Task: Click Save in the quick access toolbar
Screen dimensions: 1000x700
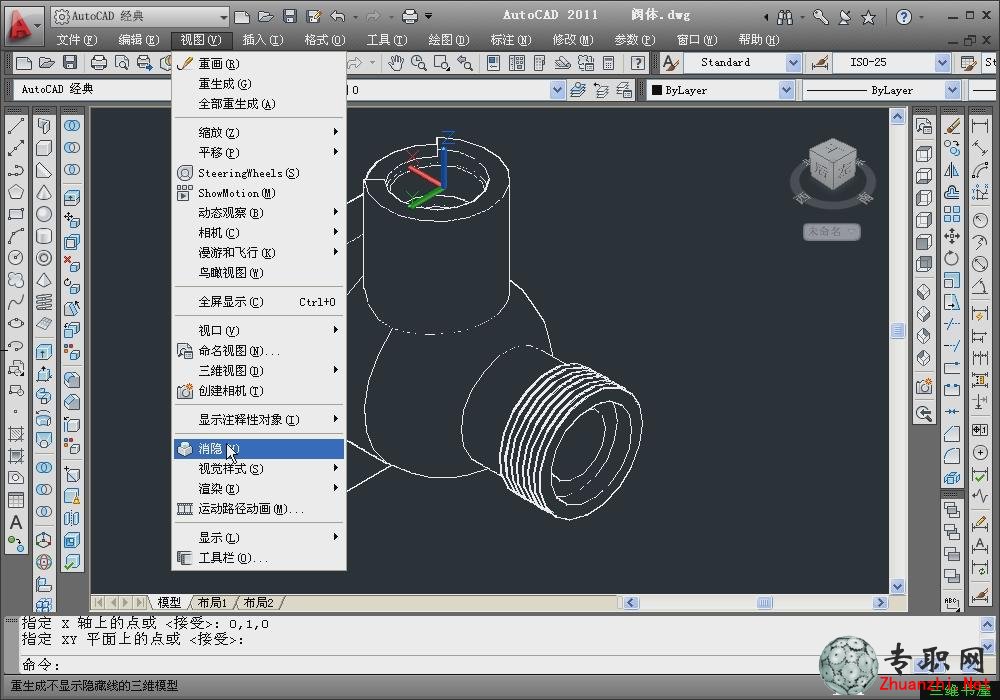Action: coord(290,17)
